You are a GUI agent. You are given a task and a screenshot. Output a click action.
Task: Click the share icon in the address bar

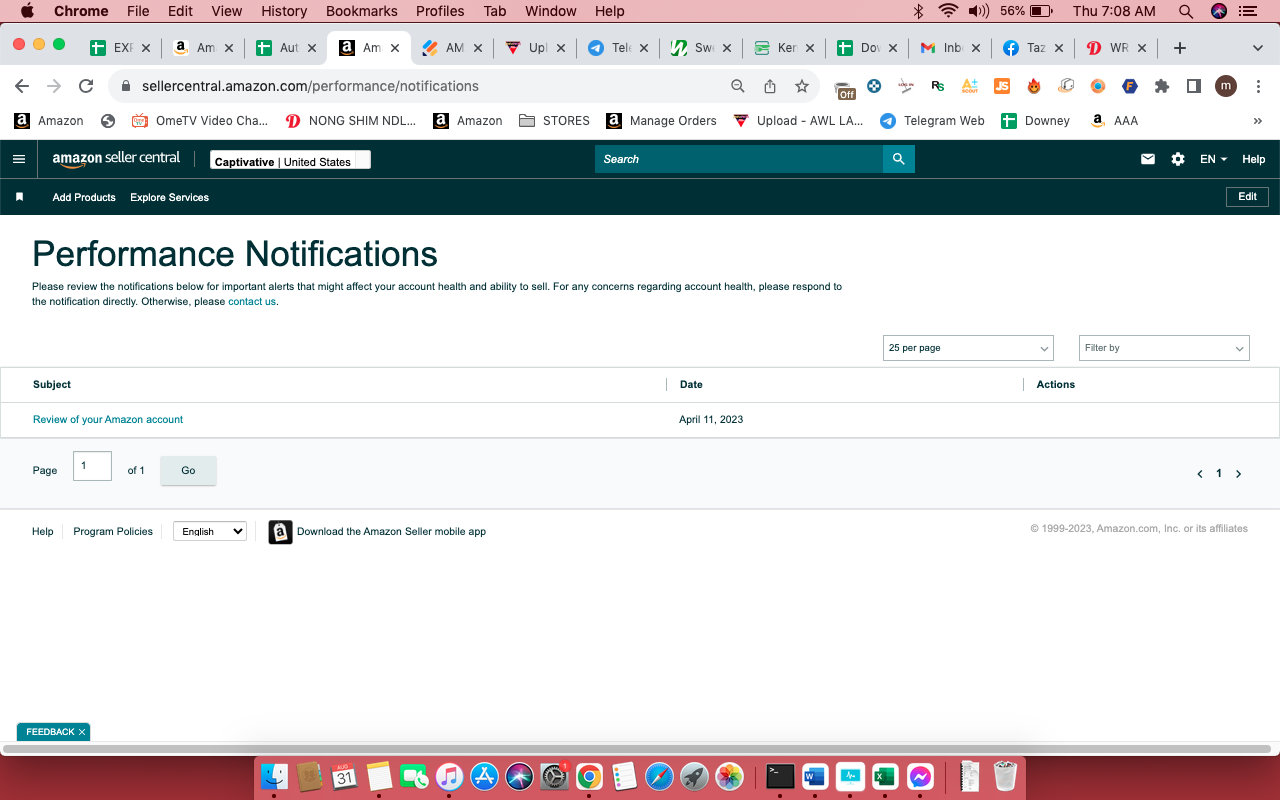[x=770, y=86]
